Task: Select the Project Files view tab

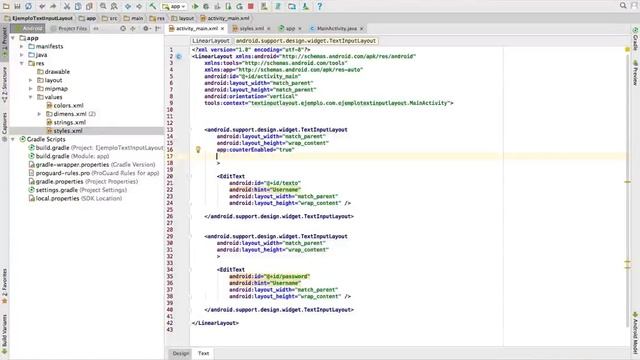Action: click(69, 29)
